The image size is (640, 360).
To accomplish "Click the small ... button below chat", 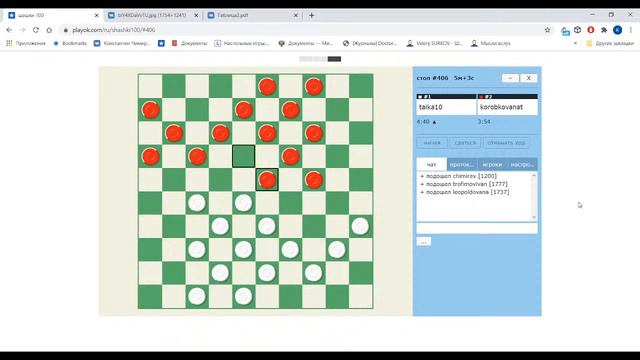I will coord(424,242).
